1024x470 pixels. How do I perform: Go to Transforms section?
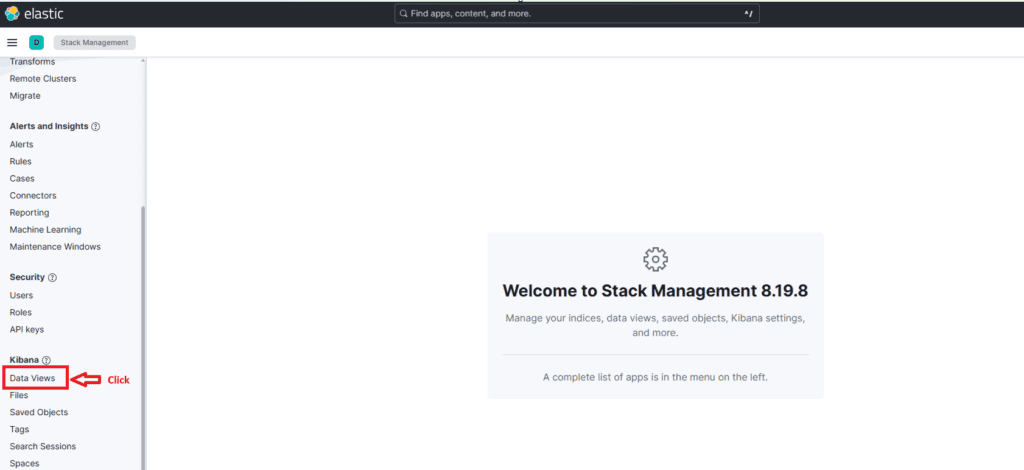[x=32, y=62]
